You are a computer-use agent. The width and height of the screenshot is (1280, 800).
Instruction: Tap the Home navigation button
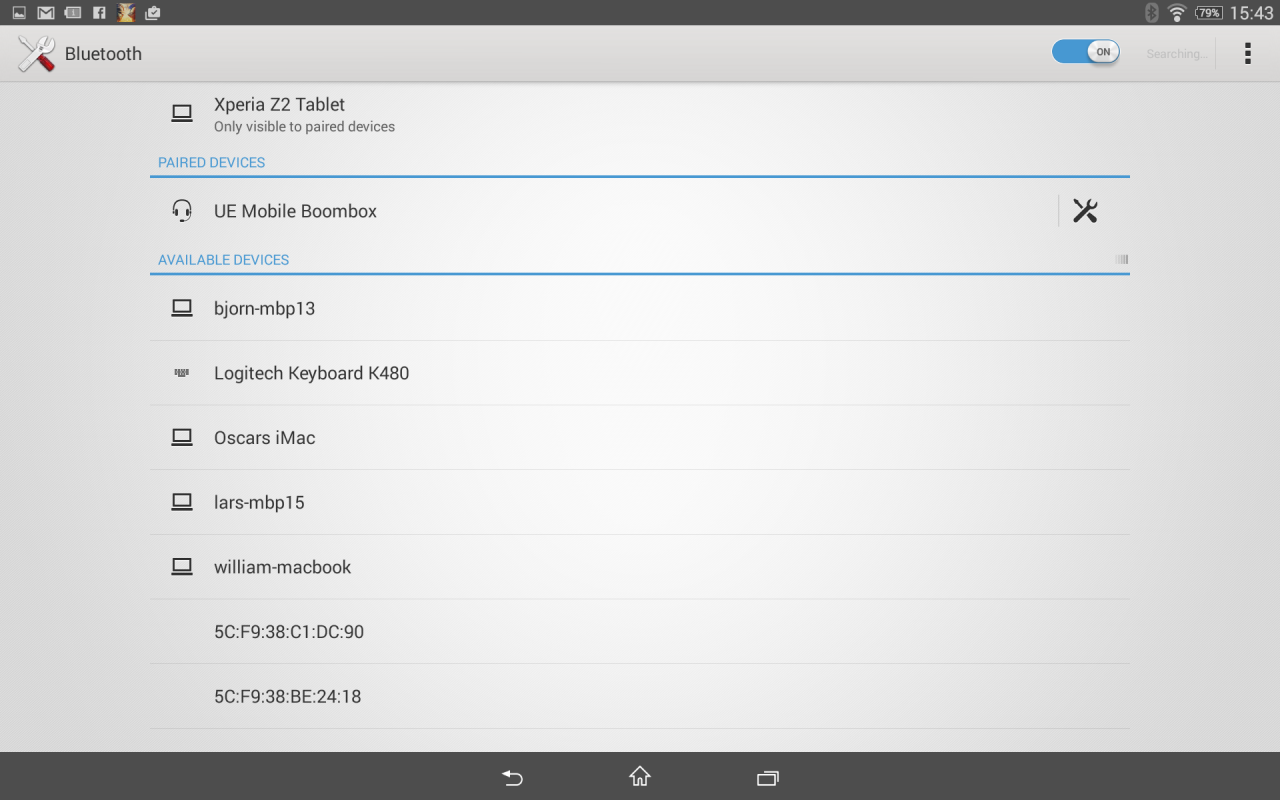click(x=640, y=776)
